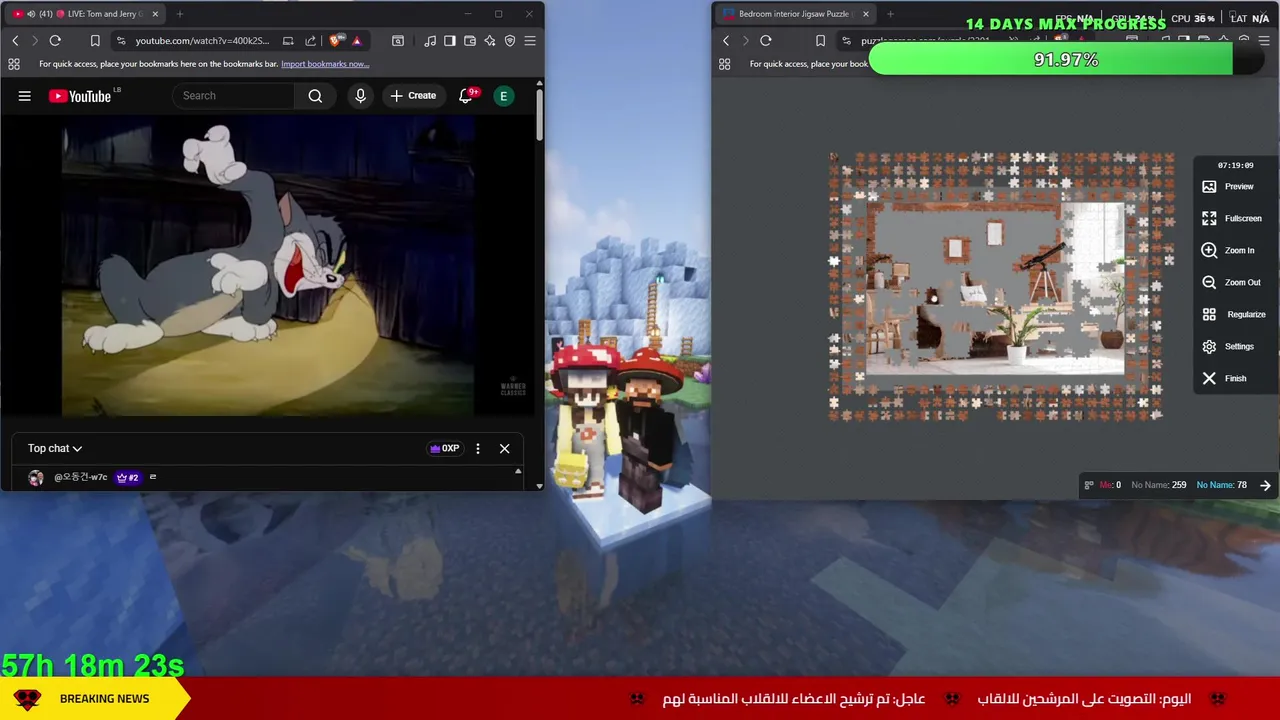Viewport: 1280px width, 720px height.
Task: Click the 57h 18m 23s timer overlay
Action: (x=93, y=665)
